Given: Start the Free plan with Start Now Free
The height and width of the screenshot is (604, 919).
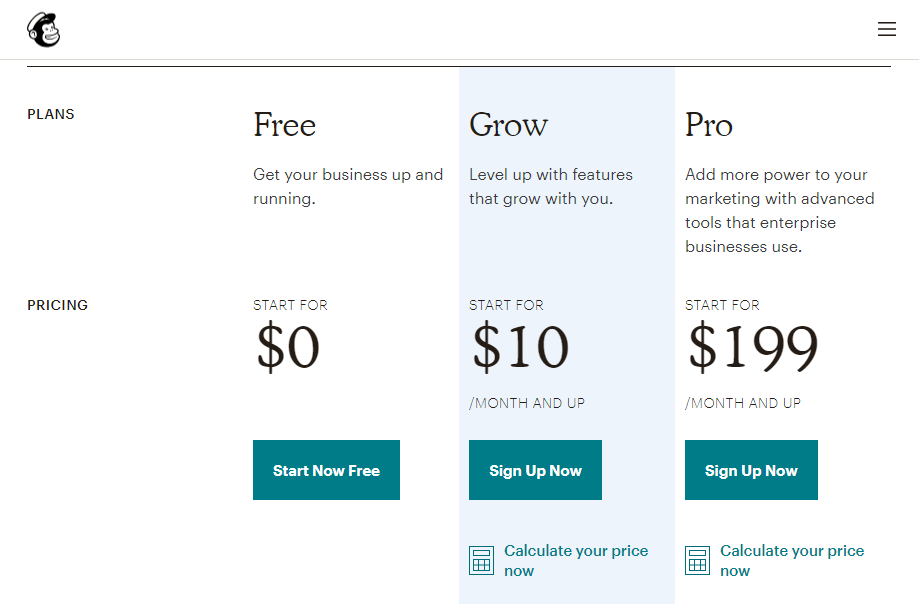Looking at the screenshot, I should point(326,470).
